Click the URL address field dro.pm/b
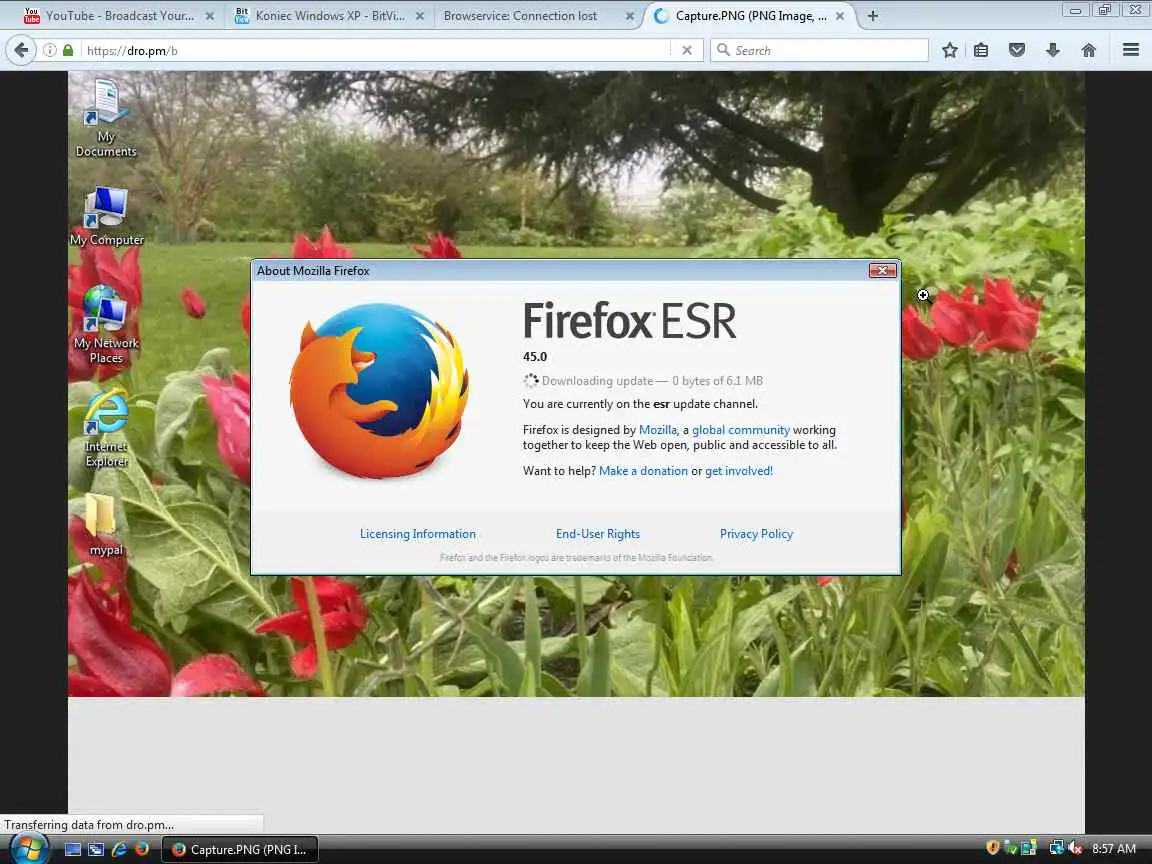Image resolution: width=1152 pixels, height=864 pixels. (x=375, y=50)
